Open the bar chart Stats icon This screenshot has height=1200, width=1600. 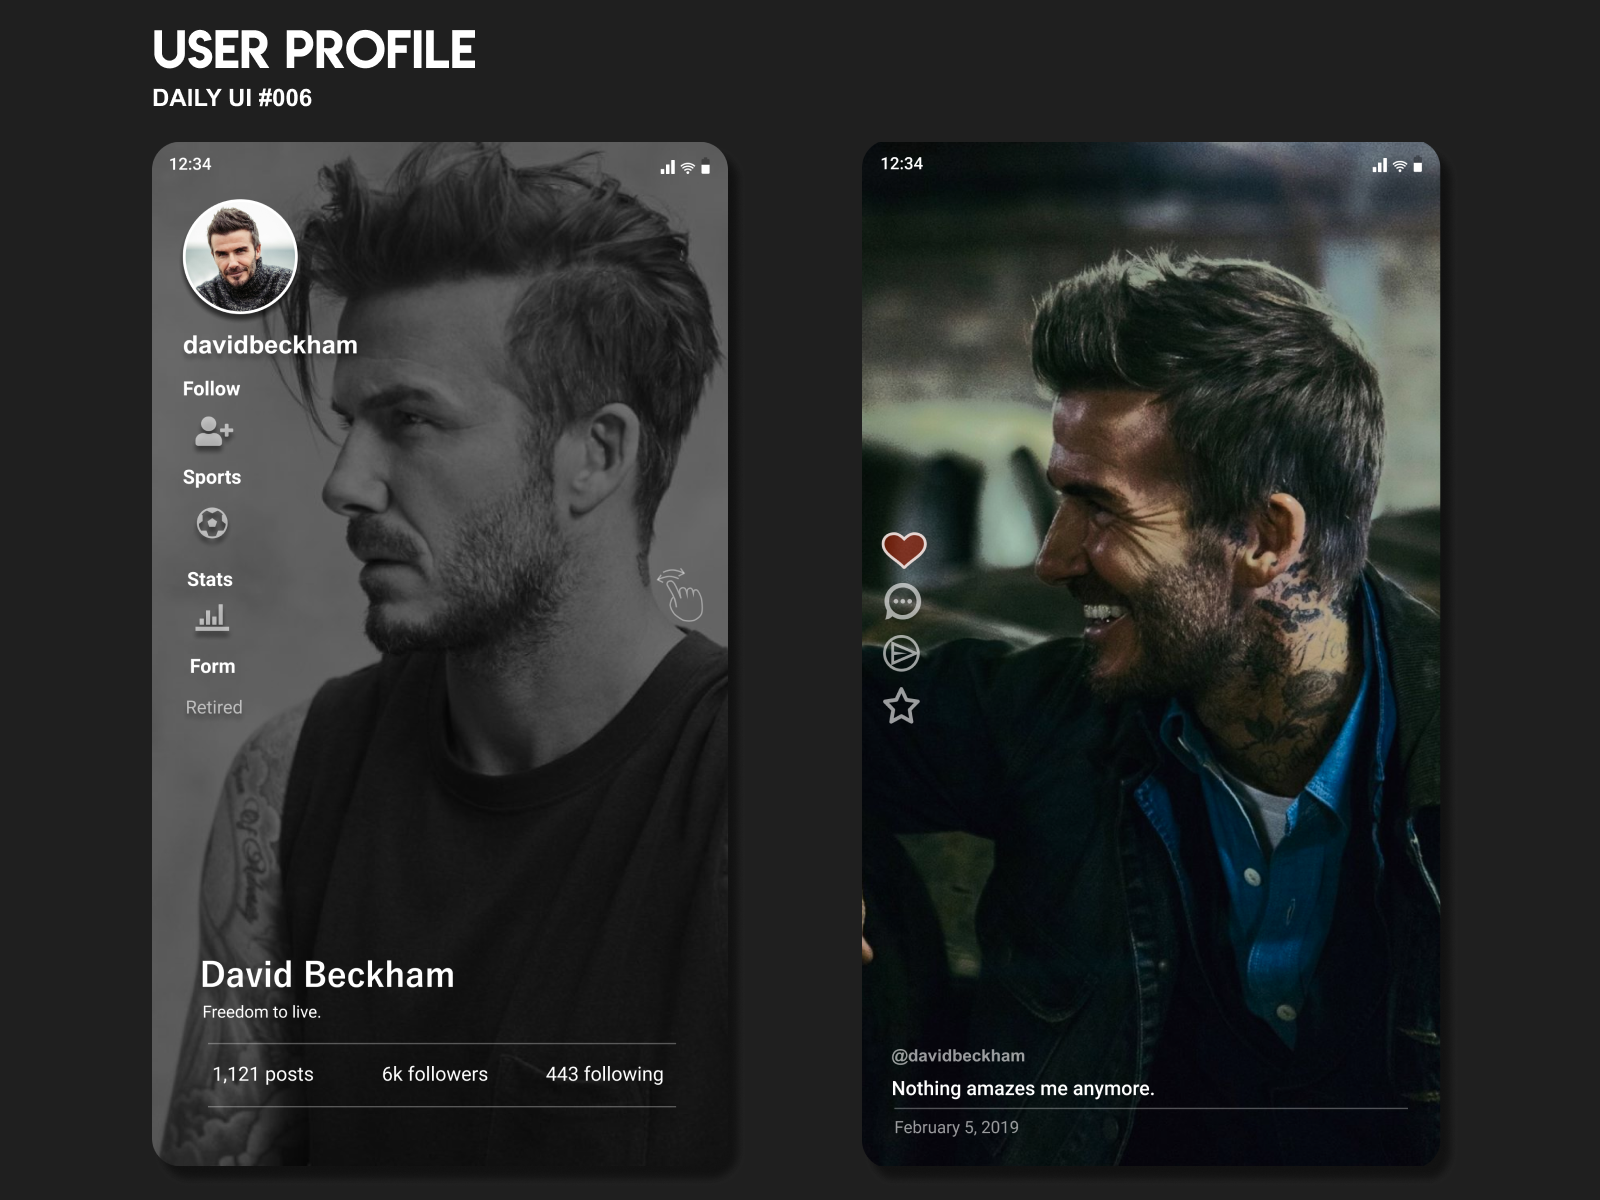pyautogui.click(x=212, y=618)
